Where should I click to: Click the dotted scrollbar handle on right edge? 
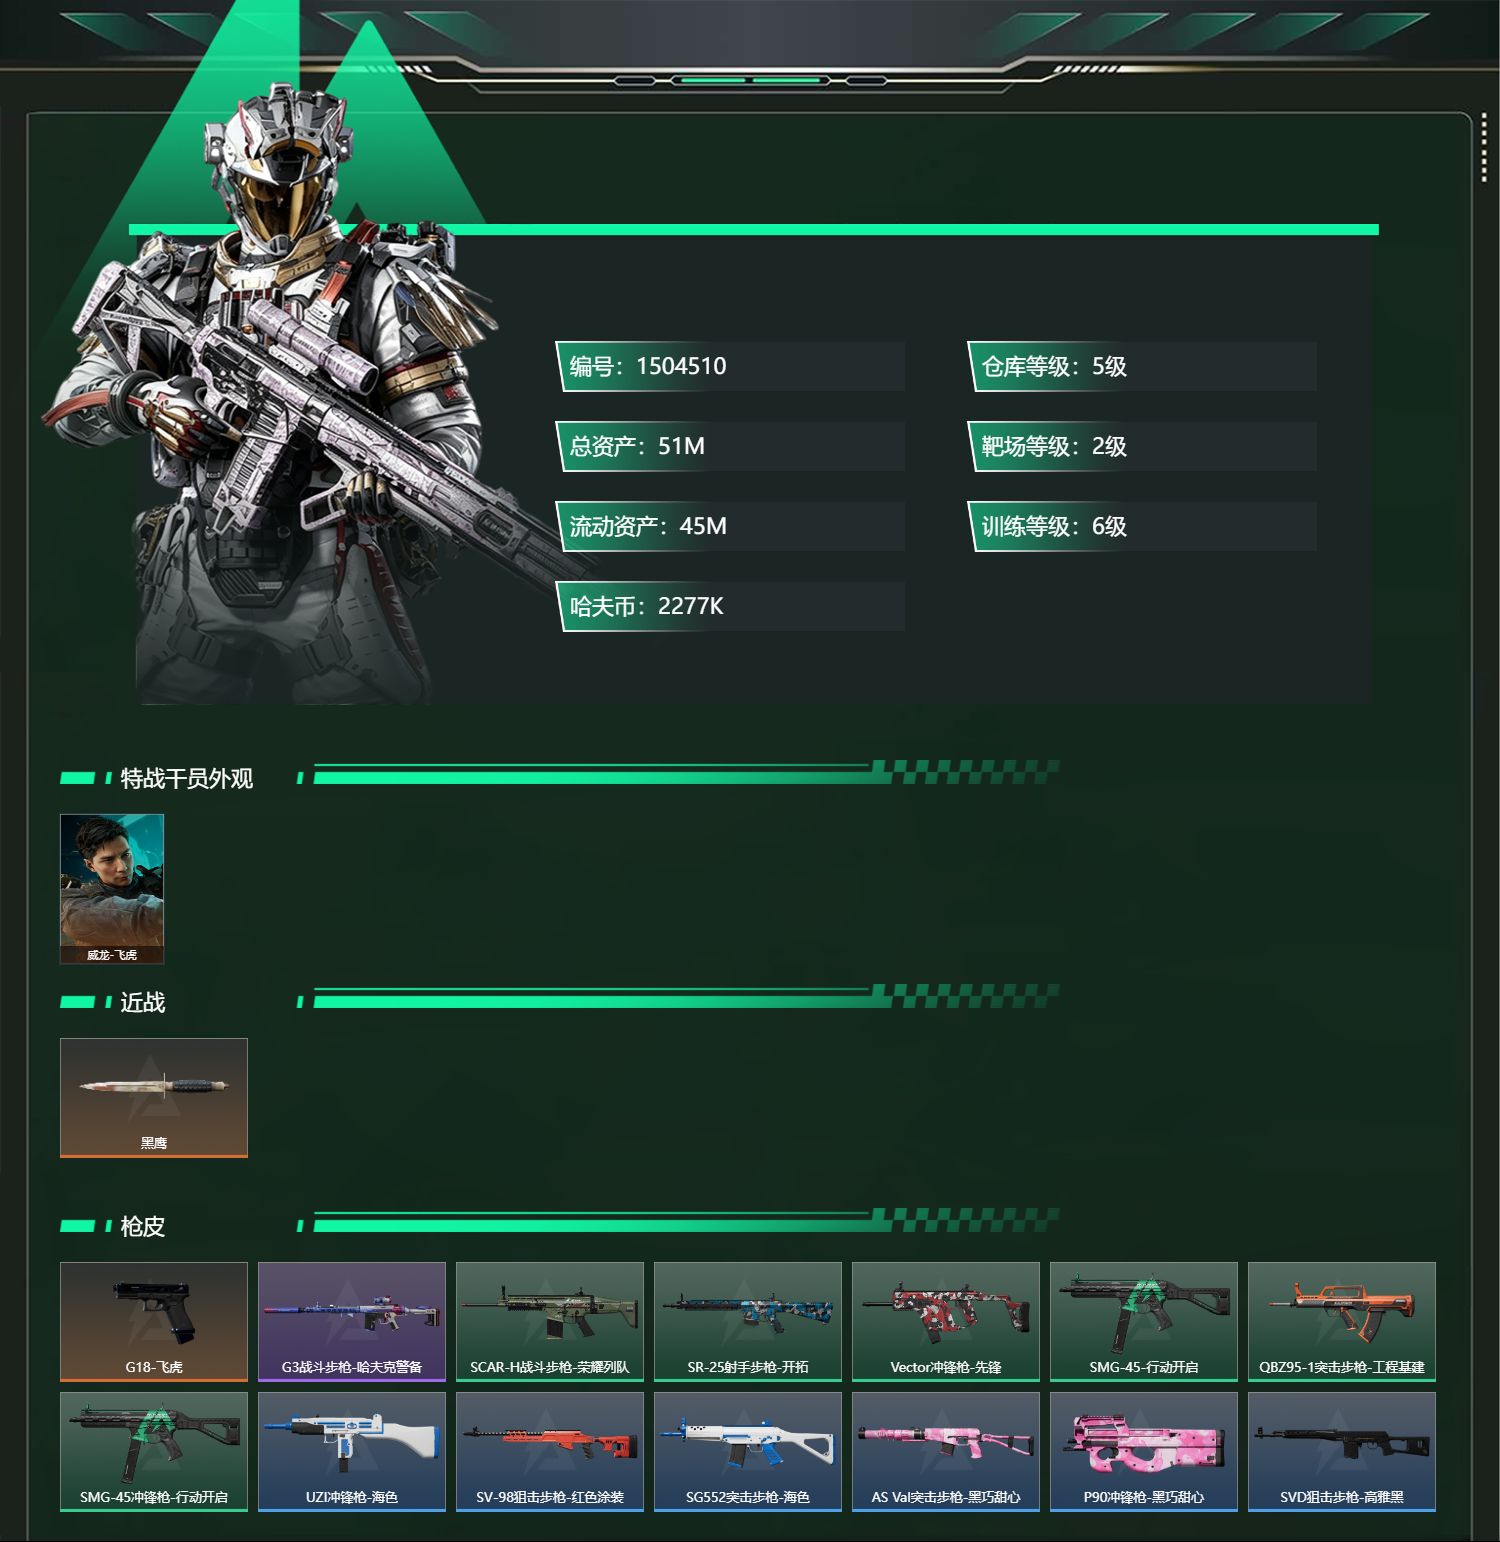(1484, 155)
